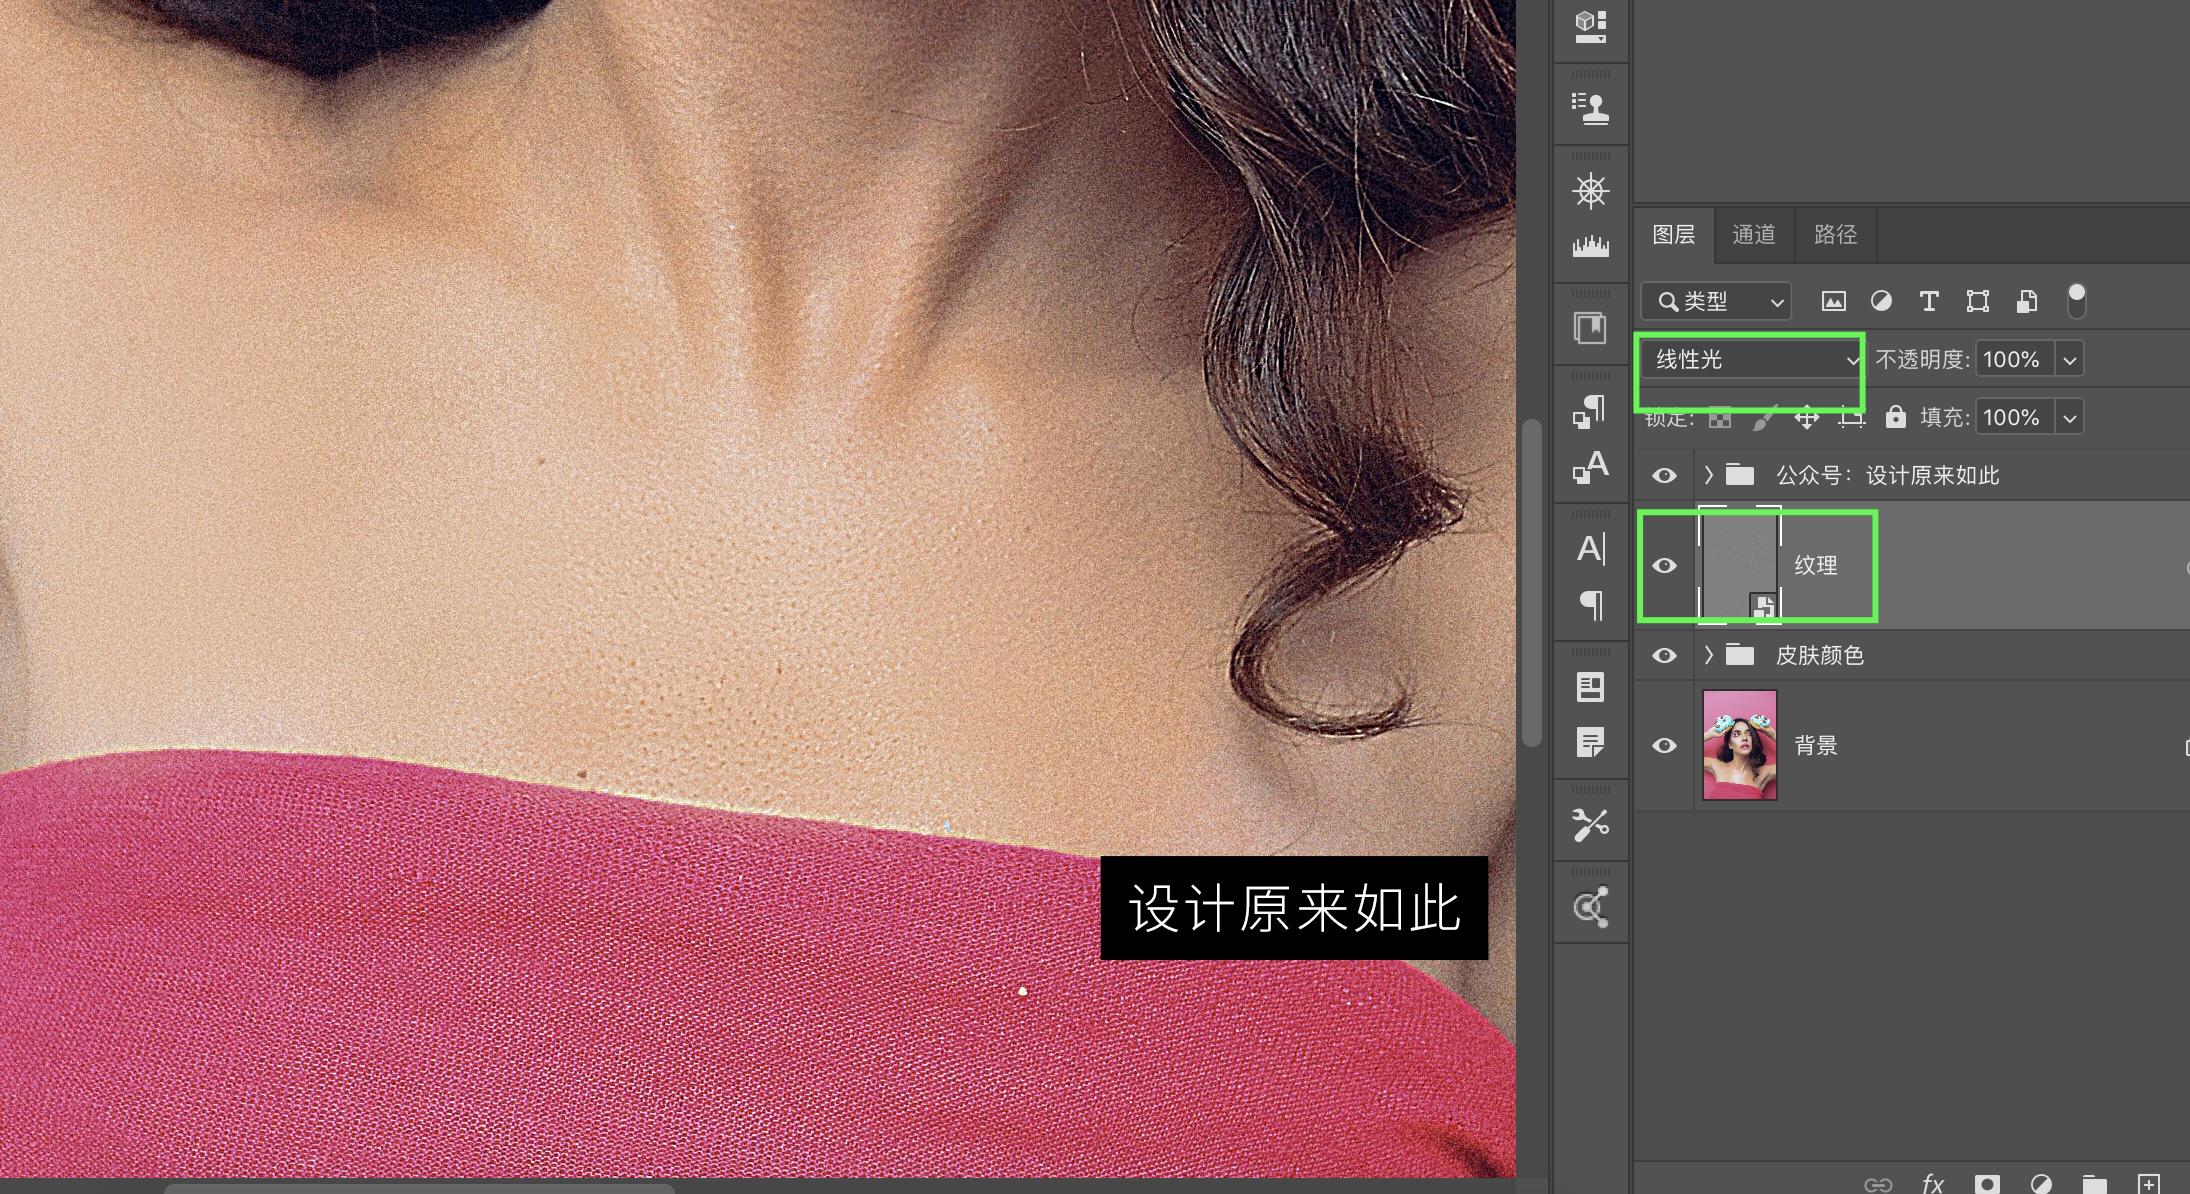Click the lock all padlock icon

click(x=1895, y=417)
